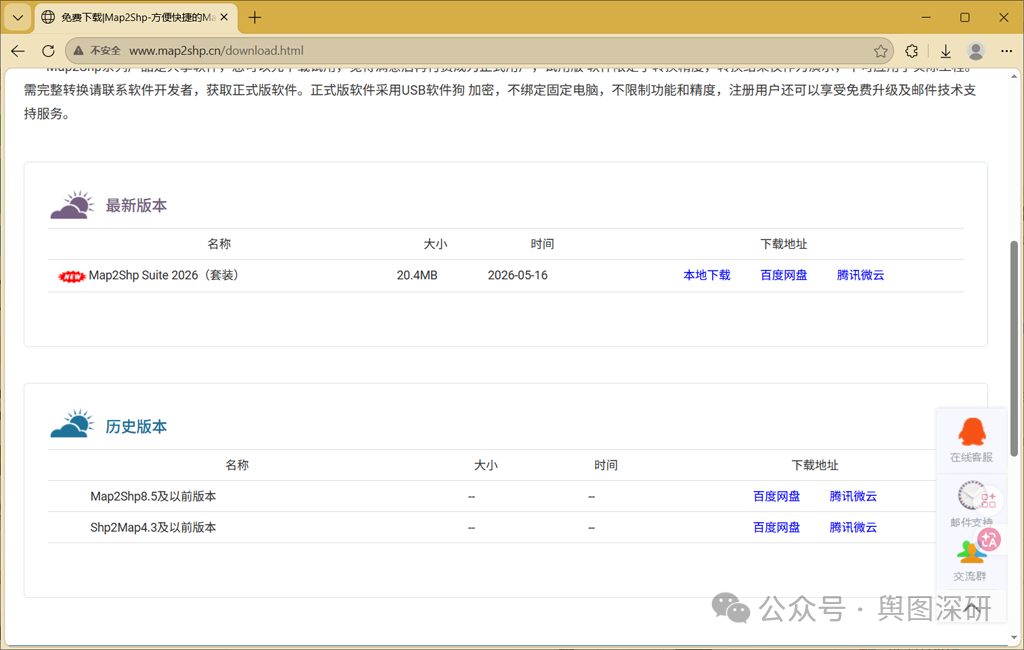Image resolution: width=1024 pixels, height=650 pixels.
Task: Click the 最新版本 heading
Action: [136, 206]
